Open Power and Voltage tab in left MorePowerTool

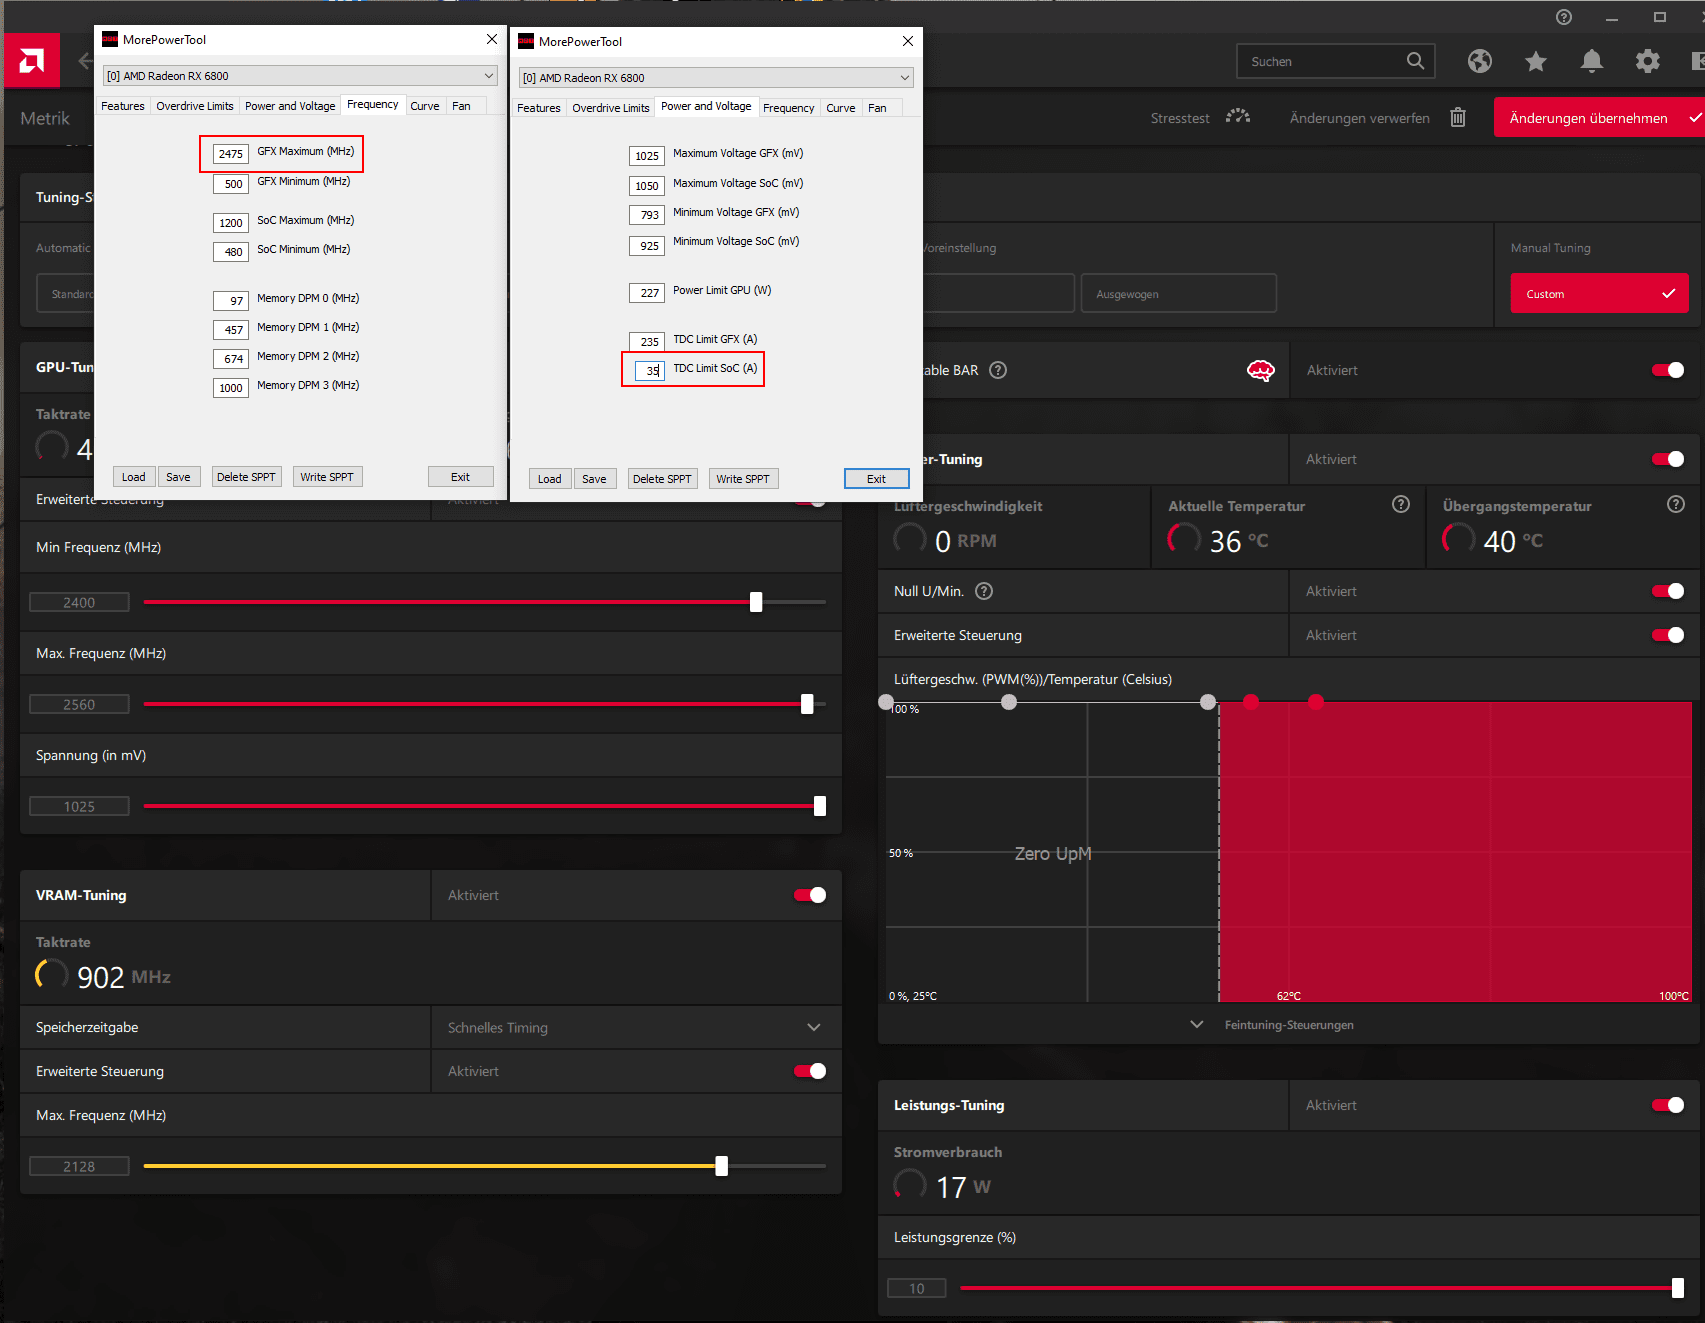point(290,106)
